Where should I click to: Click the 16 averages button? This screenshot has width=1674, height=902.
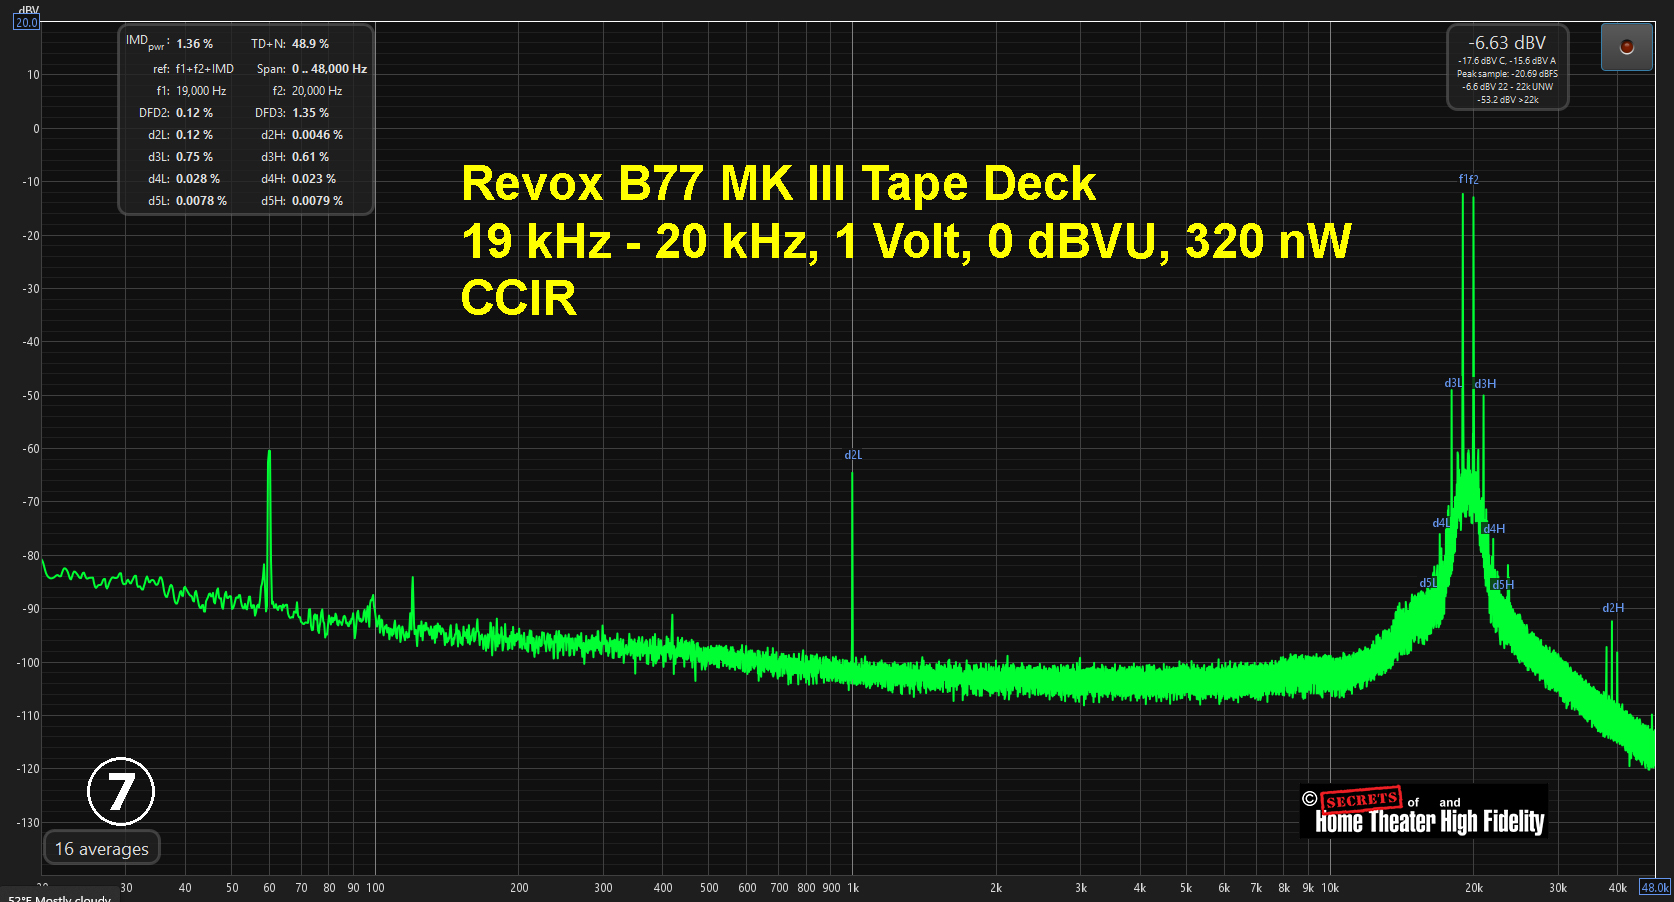pos(101,848)
